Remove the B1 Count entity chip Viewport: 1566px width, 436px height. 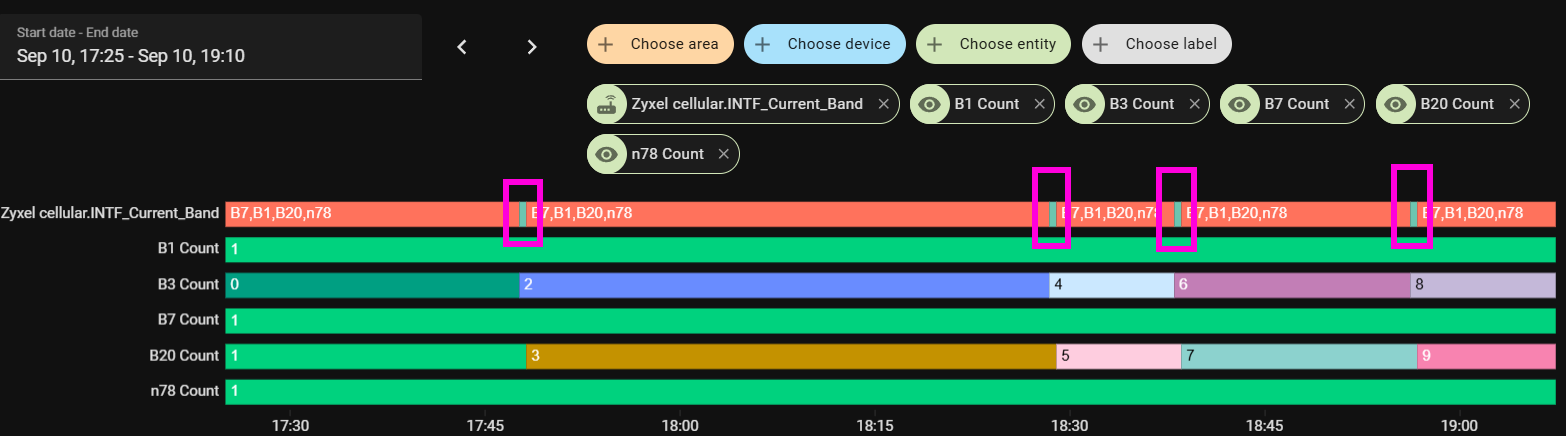point(1039,104)
